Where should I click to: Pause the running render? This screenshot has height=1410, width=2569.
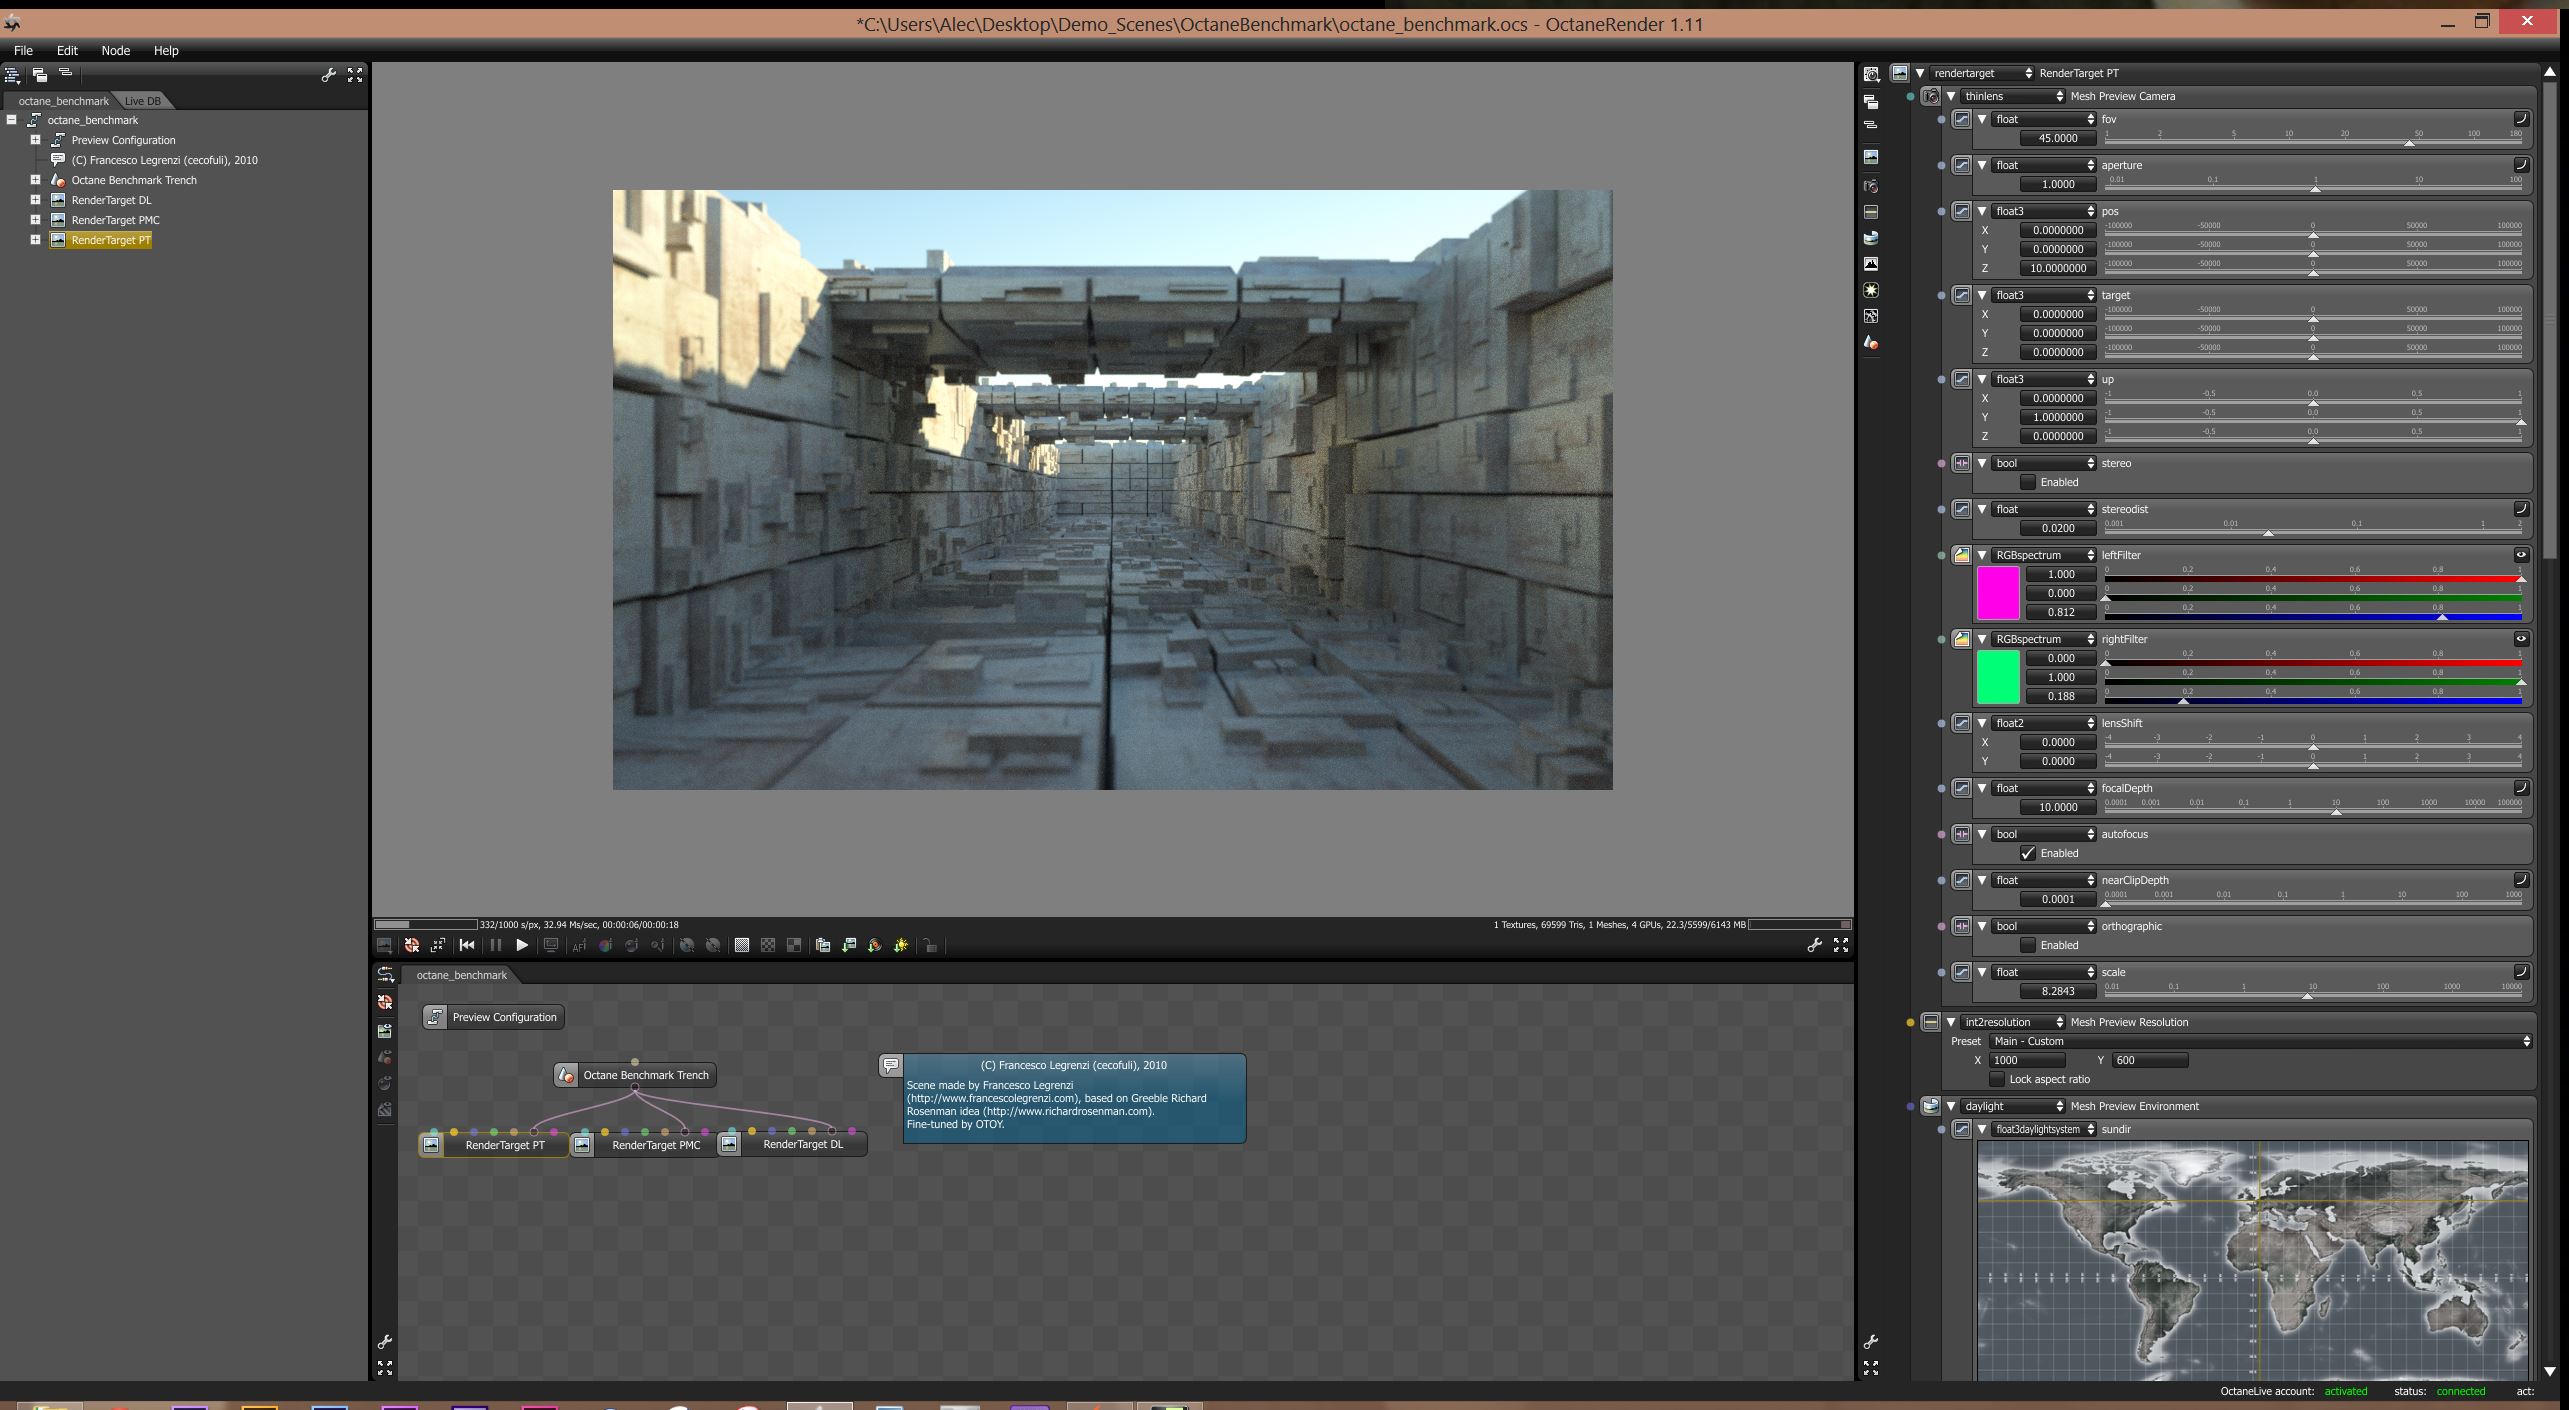coord(495,945)
